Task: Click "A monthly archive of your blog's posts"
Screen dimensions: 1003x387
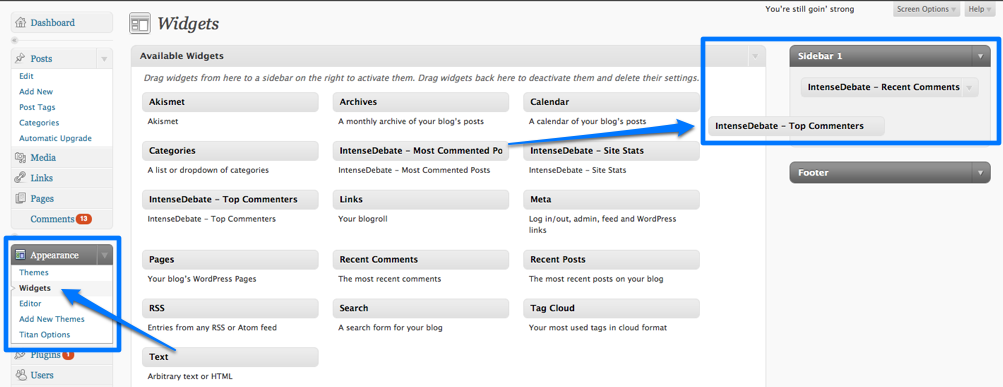Action: pyautogui.click(x=411, y=121)
